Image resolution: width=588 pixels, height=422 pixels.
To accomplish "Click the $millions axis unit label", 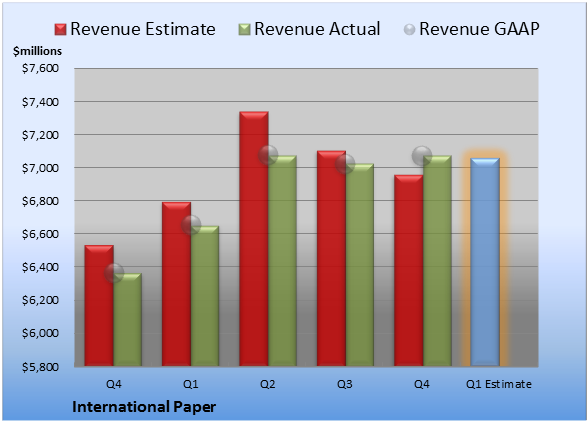I will tap(38, 51).
